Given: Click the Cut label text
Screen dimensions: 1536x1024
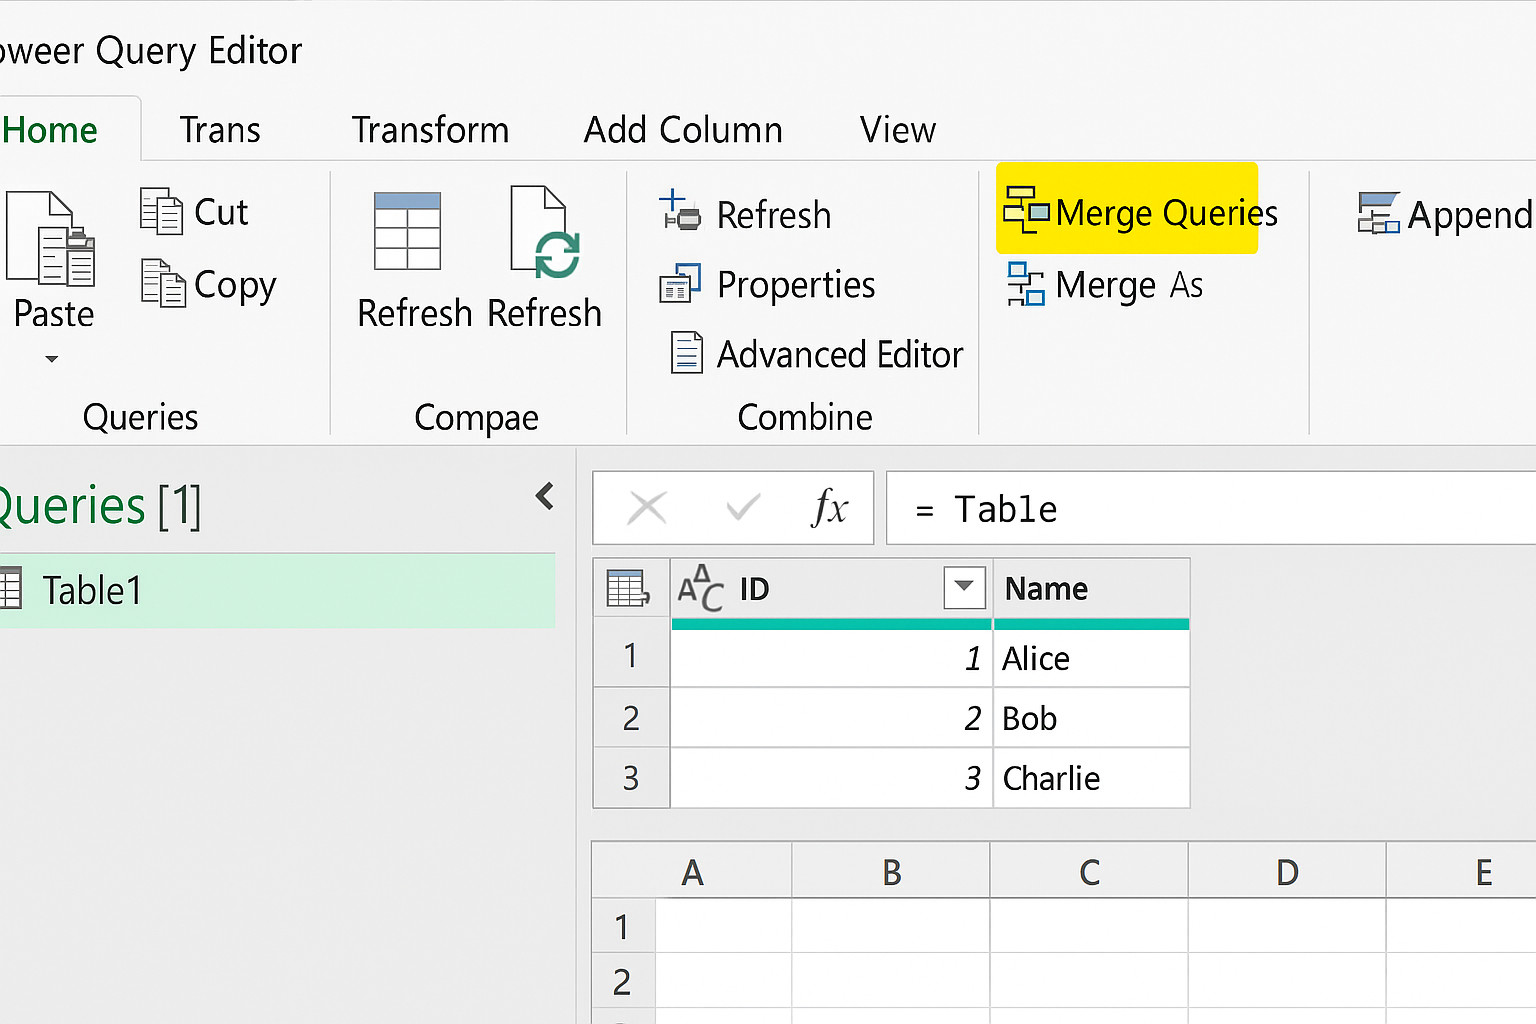Looking at the screenshot, I should (x=221, y=212).
